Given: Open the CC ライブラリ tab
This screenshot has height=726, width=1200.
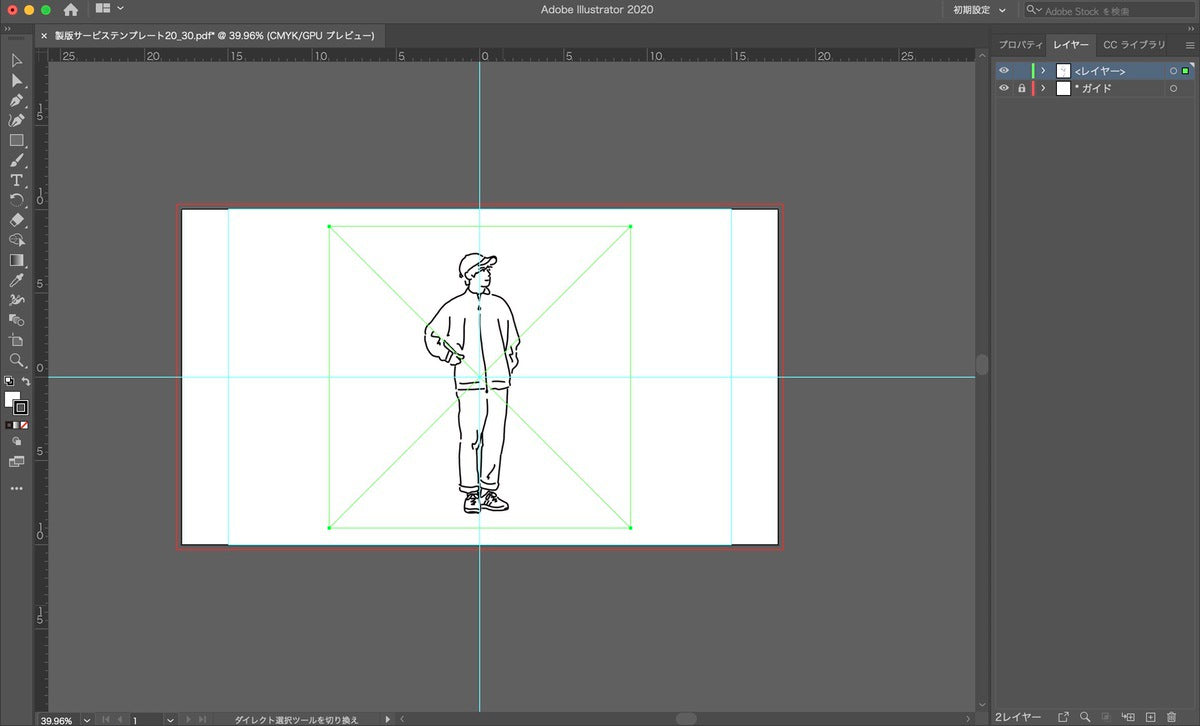Looking at the screenshot, I should pyautogui.click(x=1134, y=45).
